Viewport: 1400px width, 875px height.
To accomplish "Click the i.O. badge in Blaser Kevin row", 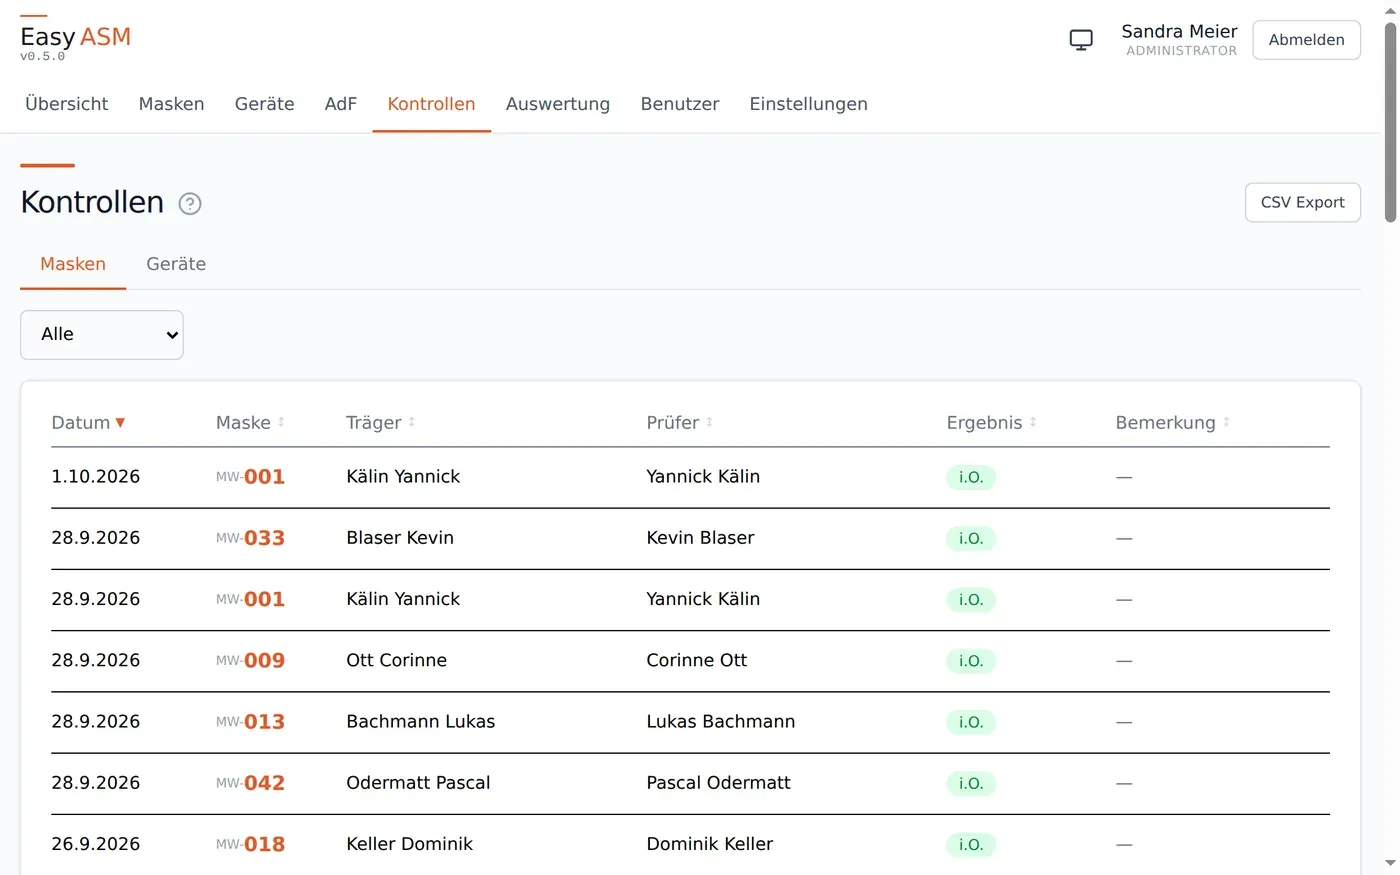I will [971, 538].
